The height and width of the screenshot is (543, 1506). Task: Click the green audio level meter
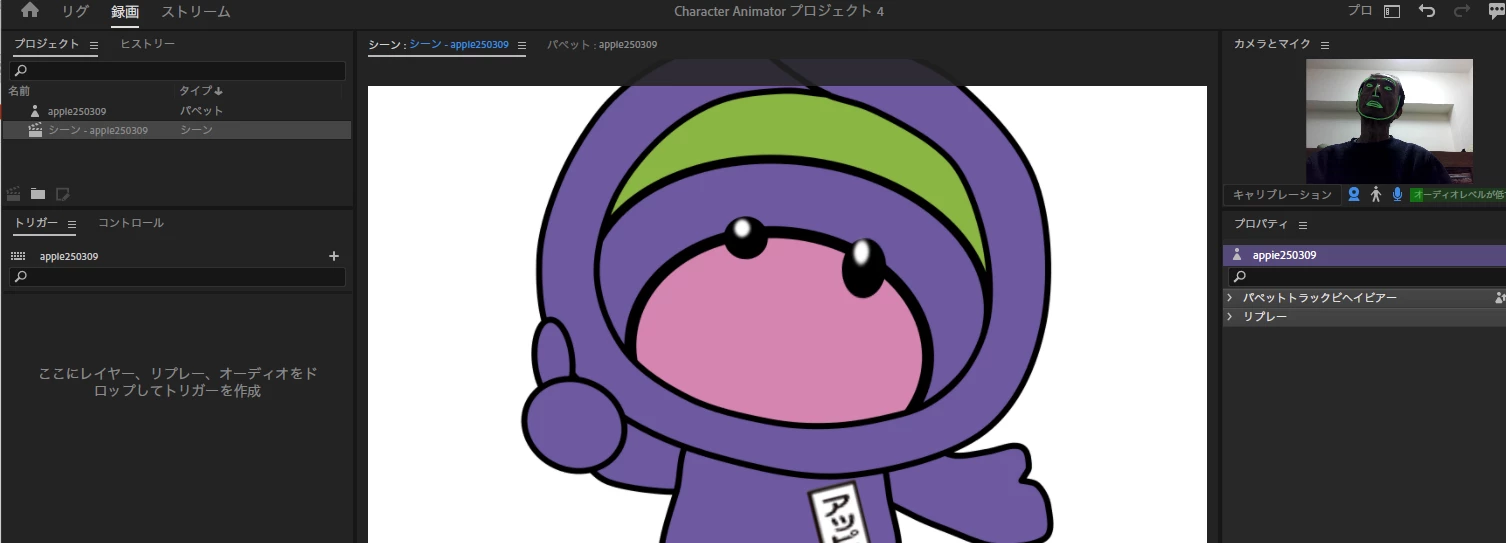pos(1457,195)
